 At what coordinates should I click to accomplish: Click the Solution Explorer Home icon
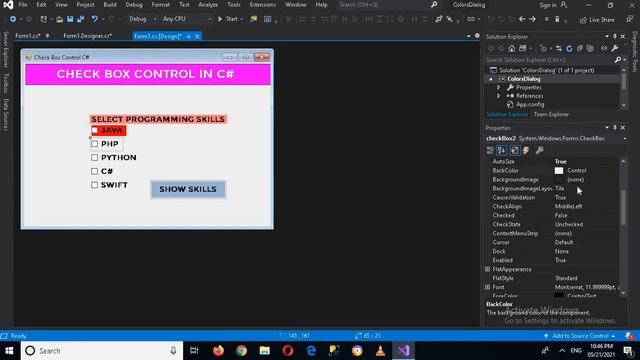point(512,49)
